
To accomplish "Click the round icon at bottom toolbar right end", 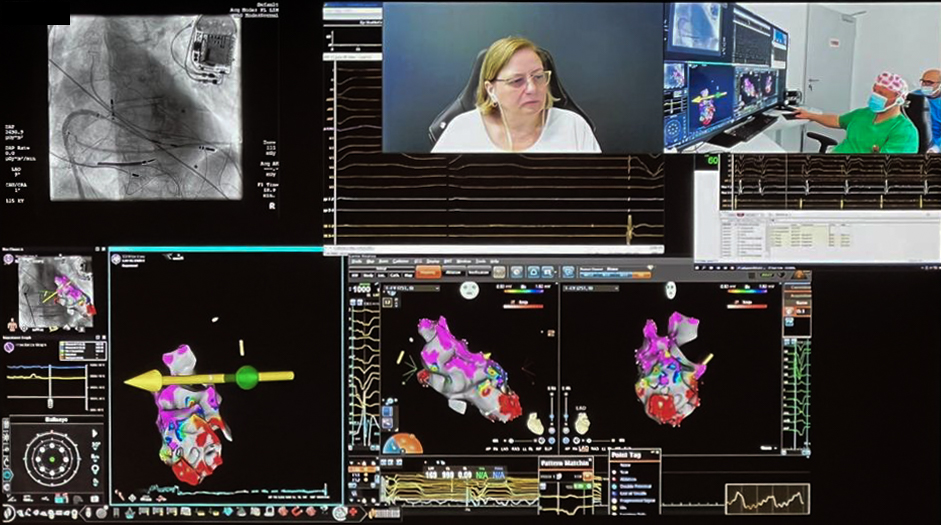I will [340, 513].
